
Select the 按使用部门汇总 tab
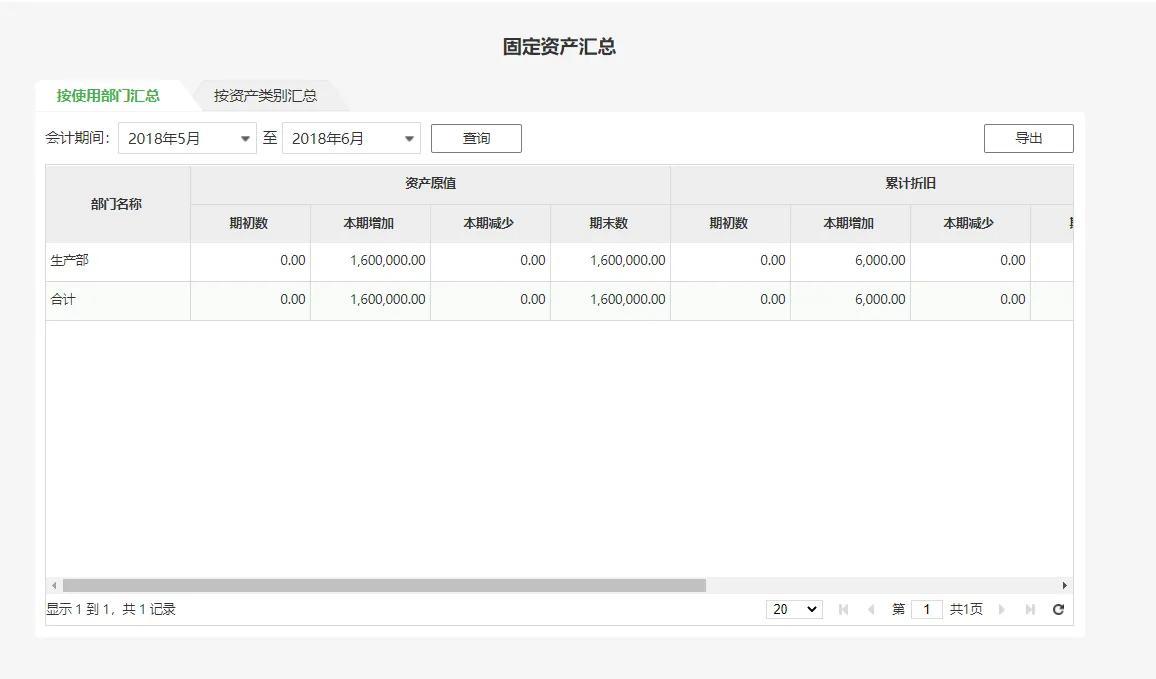[x=108, y=96]
